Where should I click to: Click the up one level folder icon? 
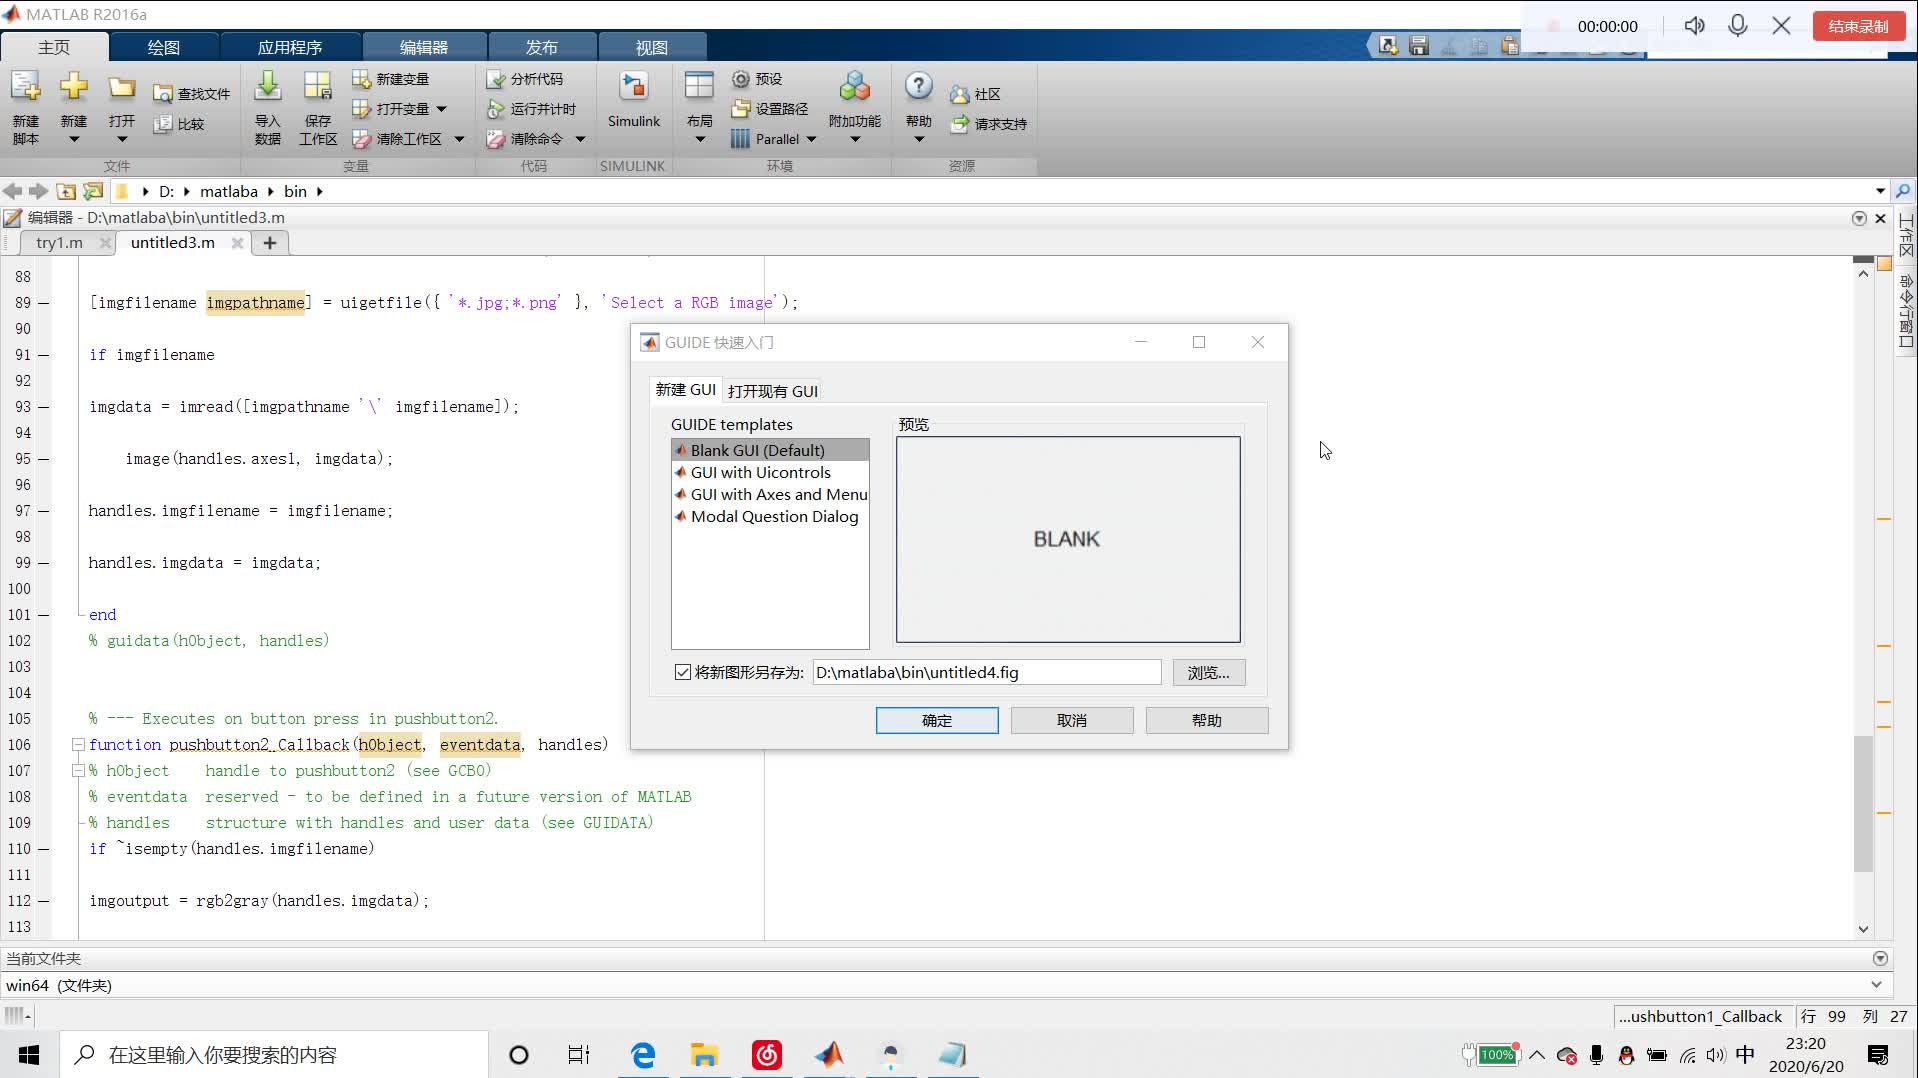(66, 191)
